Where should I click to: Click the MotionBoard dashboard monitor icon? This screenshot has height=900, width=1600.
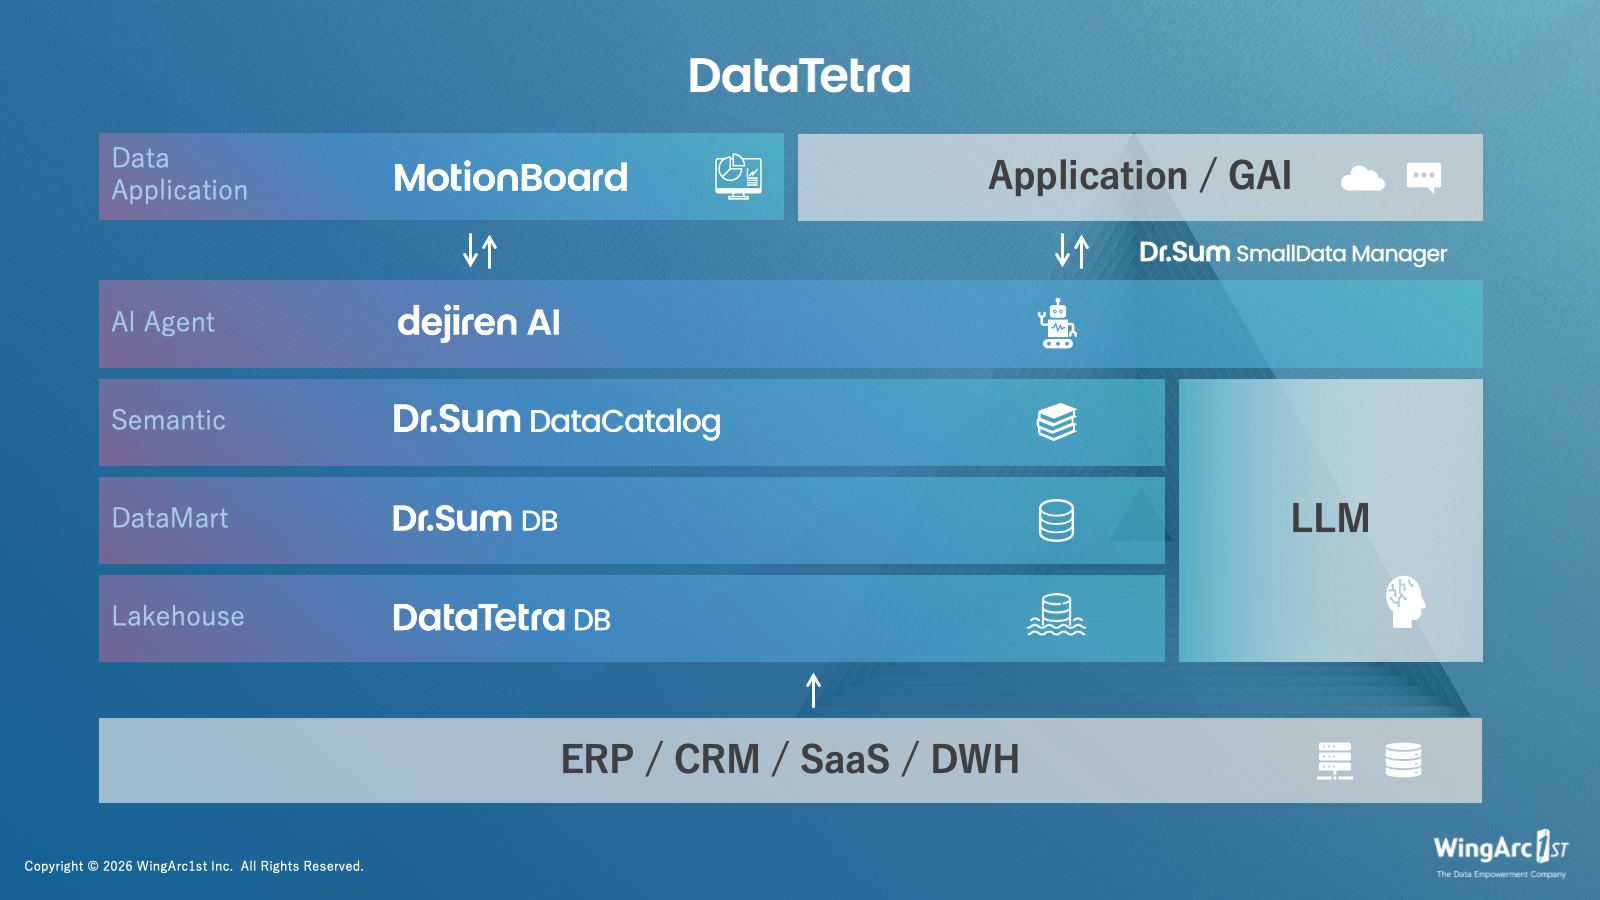(738, 177)
